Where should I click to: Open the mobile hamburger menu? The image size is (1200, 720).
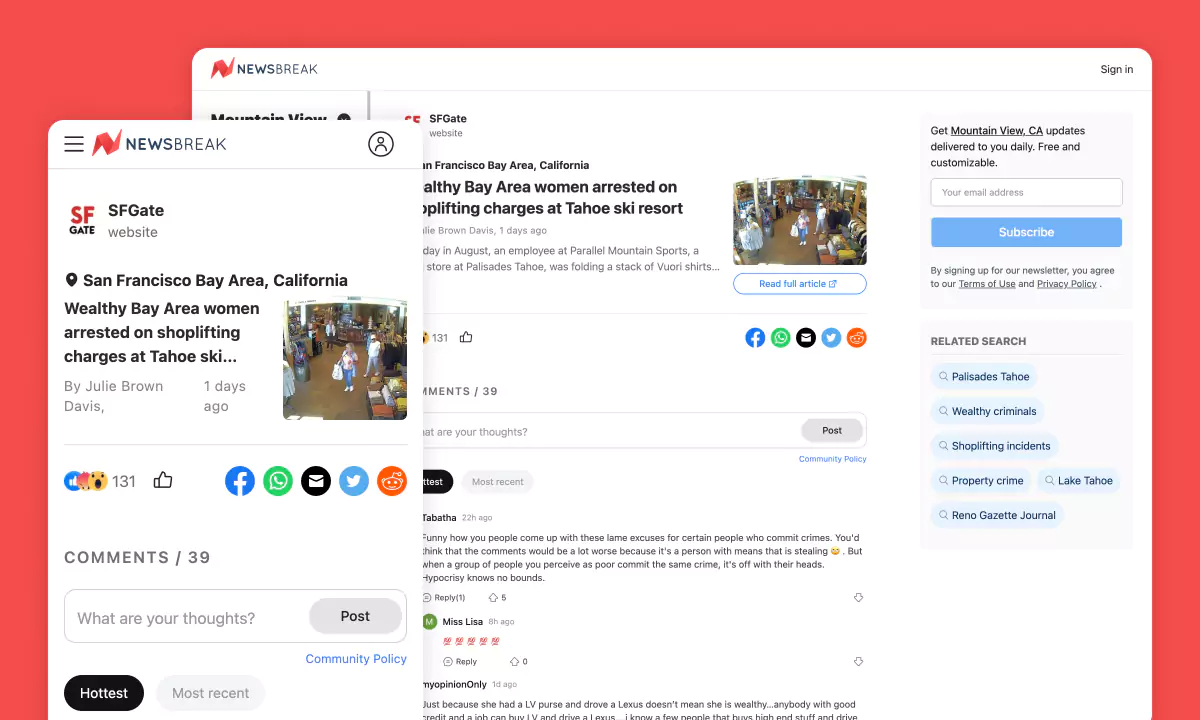point(74,144)
